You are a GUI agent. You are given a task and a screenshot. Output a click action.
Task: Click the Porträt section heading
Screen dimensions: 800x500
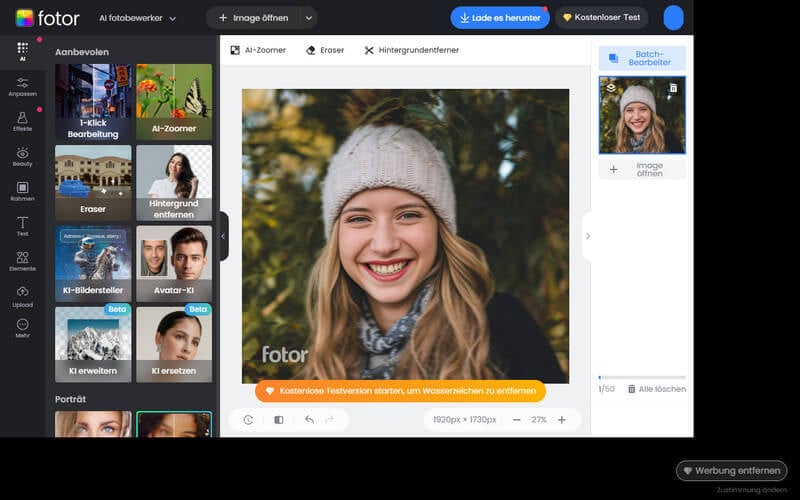pos(70,399)
